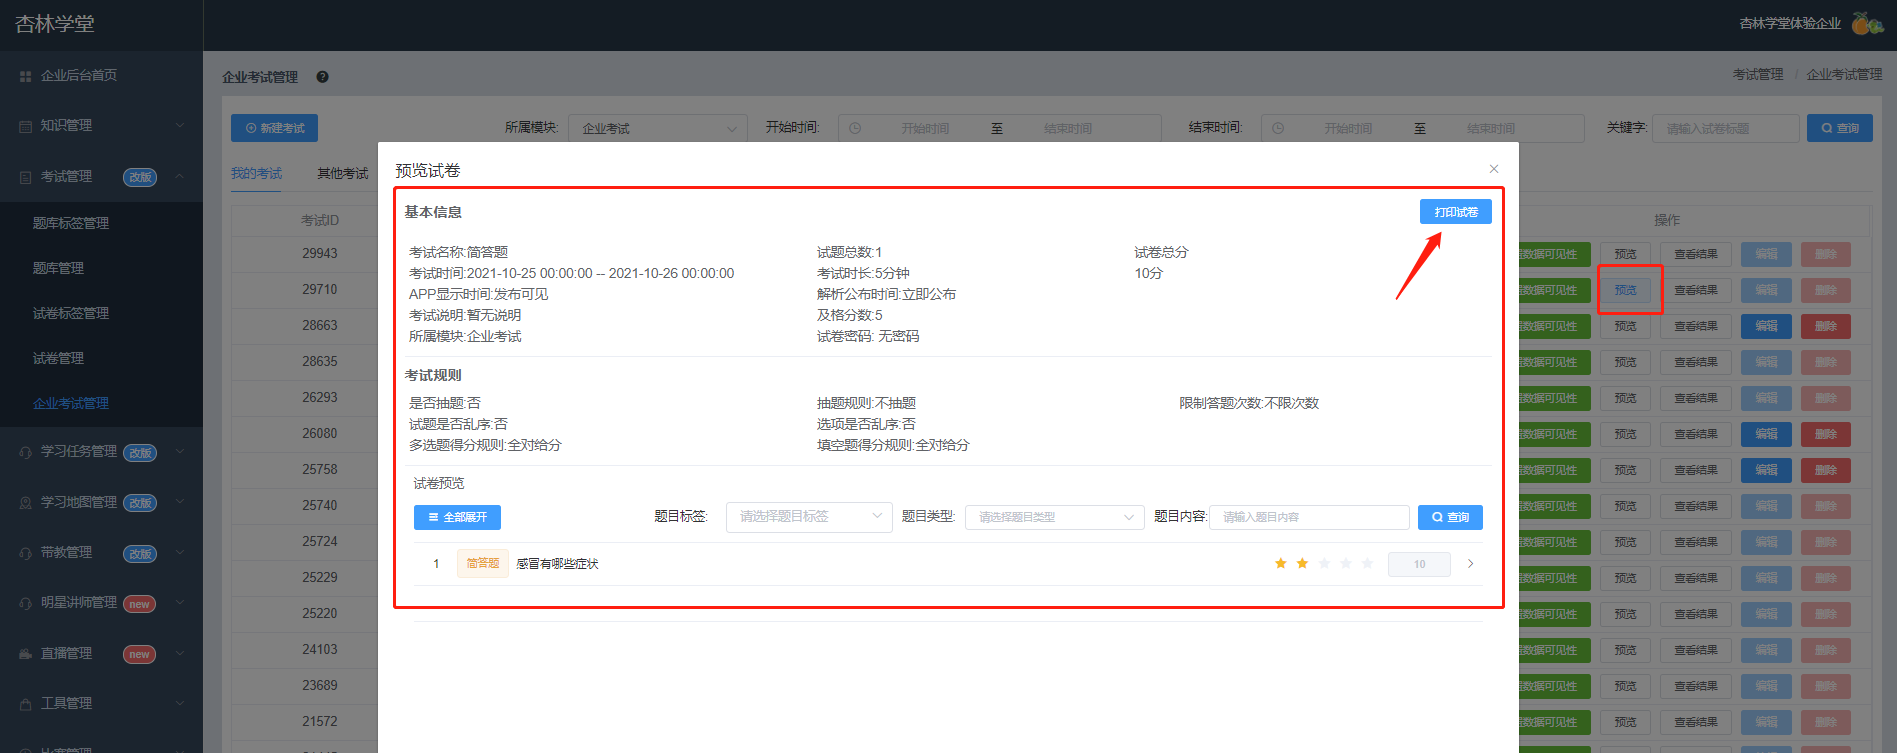Image resolution: width=1897 pixels, height=753 pixels.
Task: Click the 查询 button next to 关键字 field
Action: coord(1840,128)
